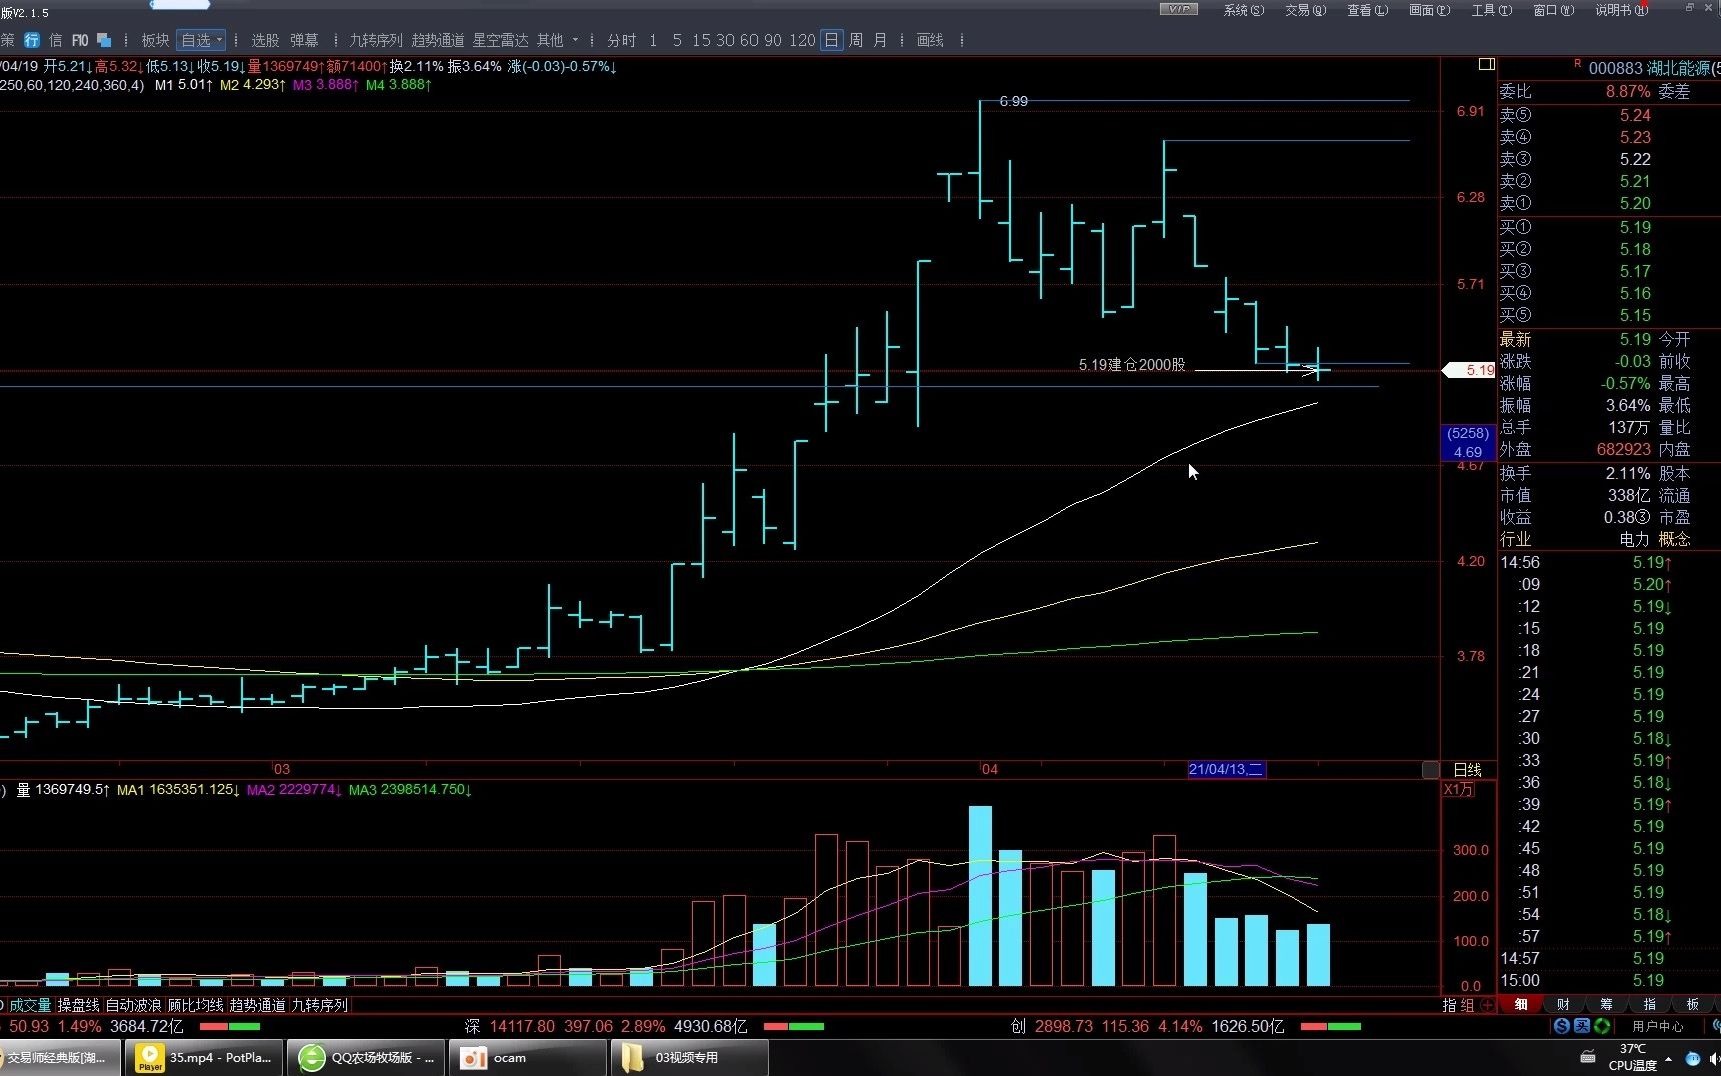Open the 自选 dropdown
Viewport: 1721px width, 1076px height.
point(201,40)
